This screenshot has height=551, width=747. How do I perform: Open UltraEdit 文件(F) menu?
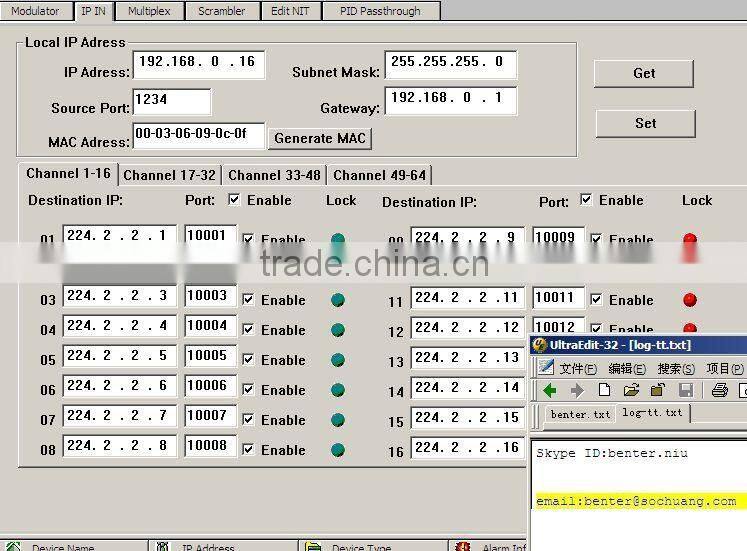pyautogui.click(x=578, y=369)
